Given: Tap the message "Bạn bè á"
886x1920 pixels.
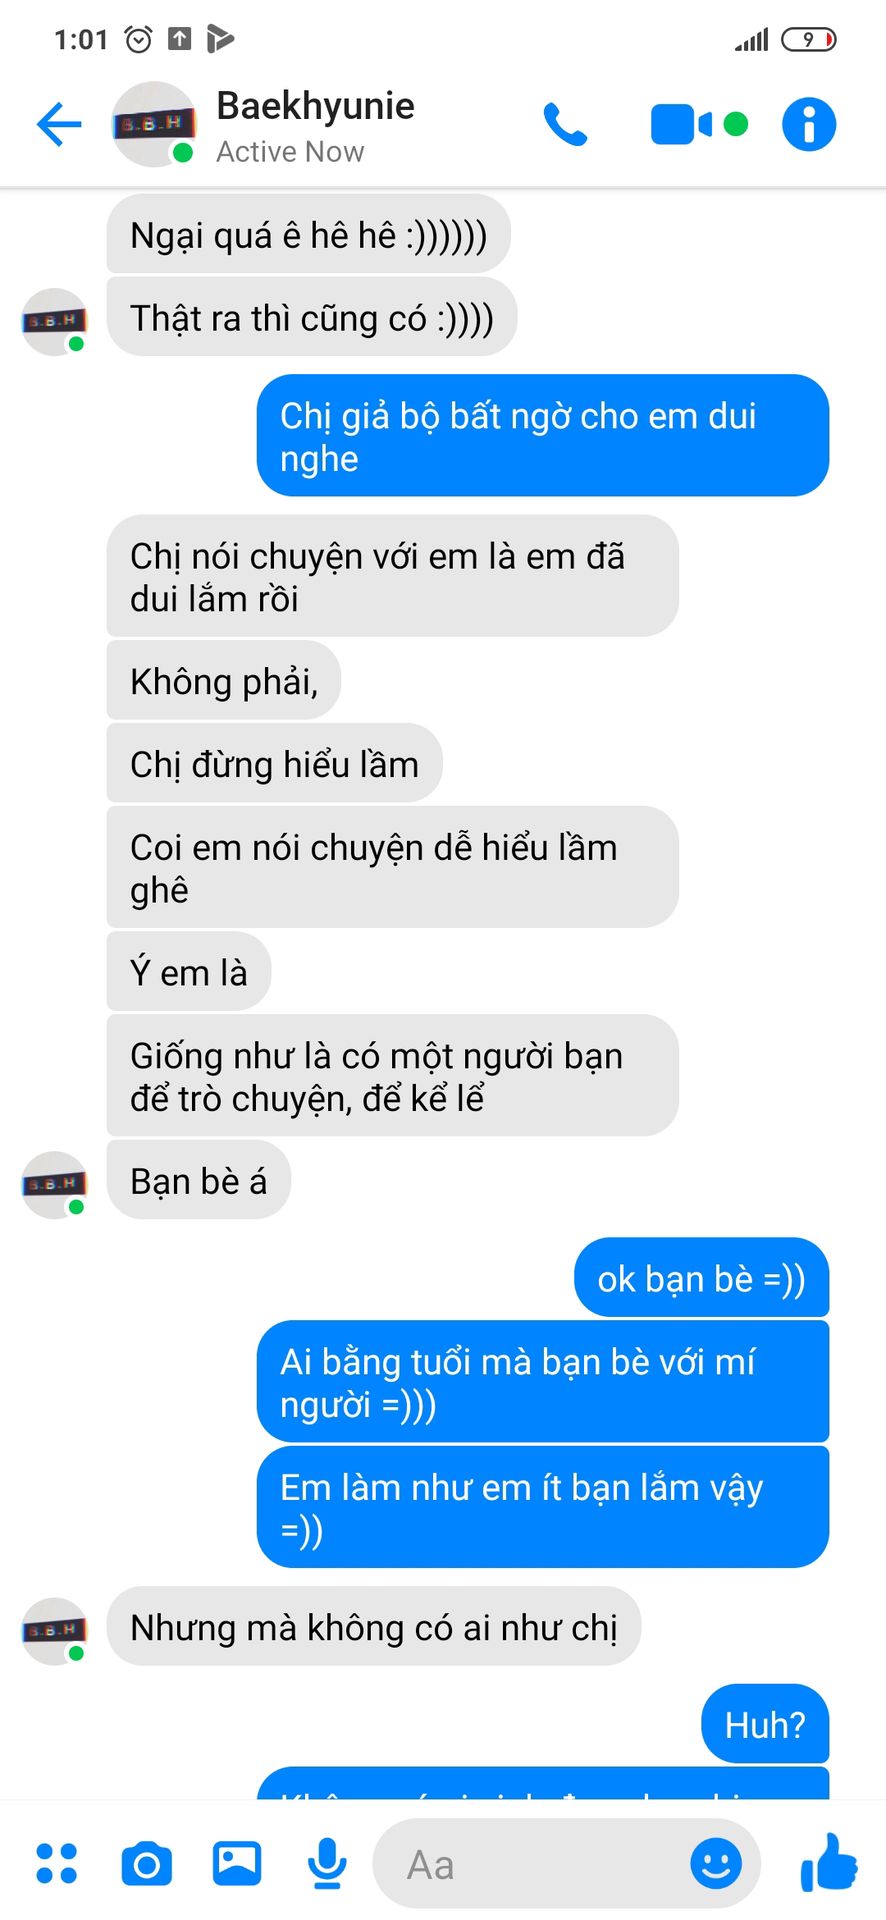Looking at the screenshot, I should 199,1181.
